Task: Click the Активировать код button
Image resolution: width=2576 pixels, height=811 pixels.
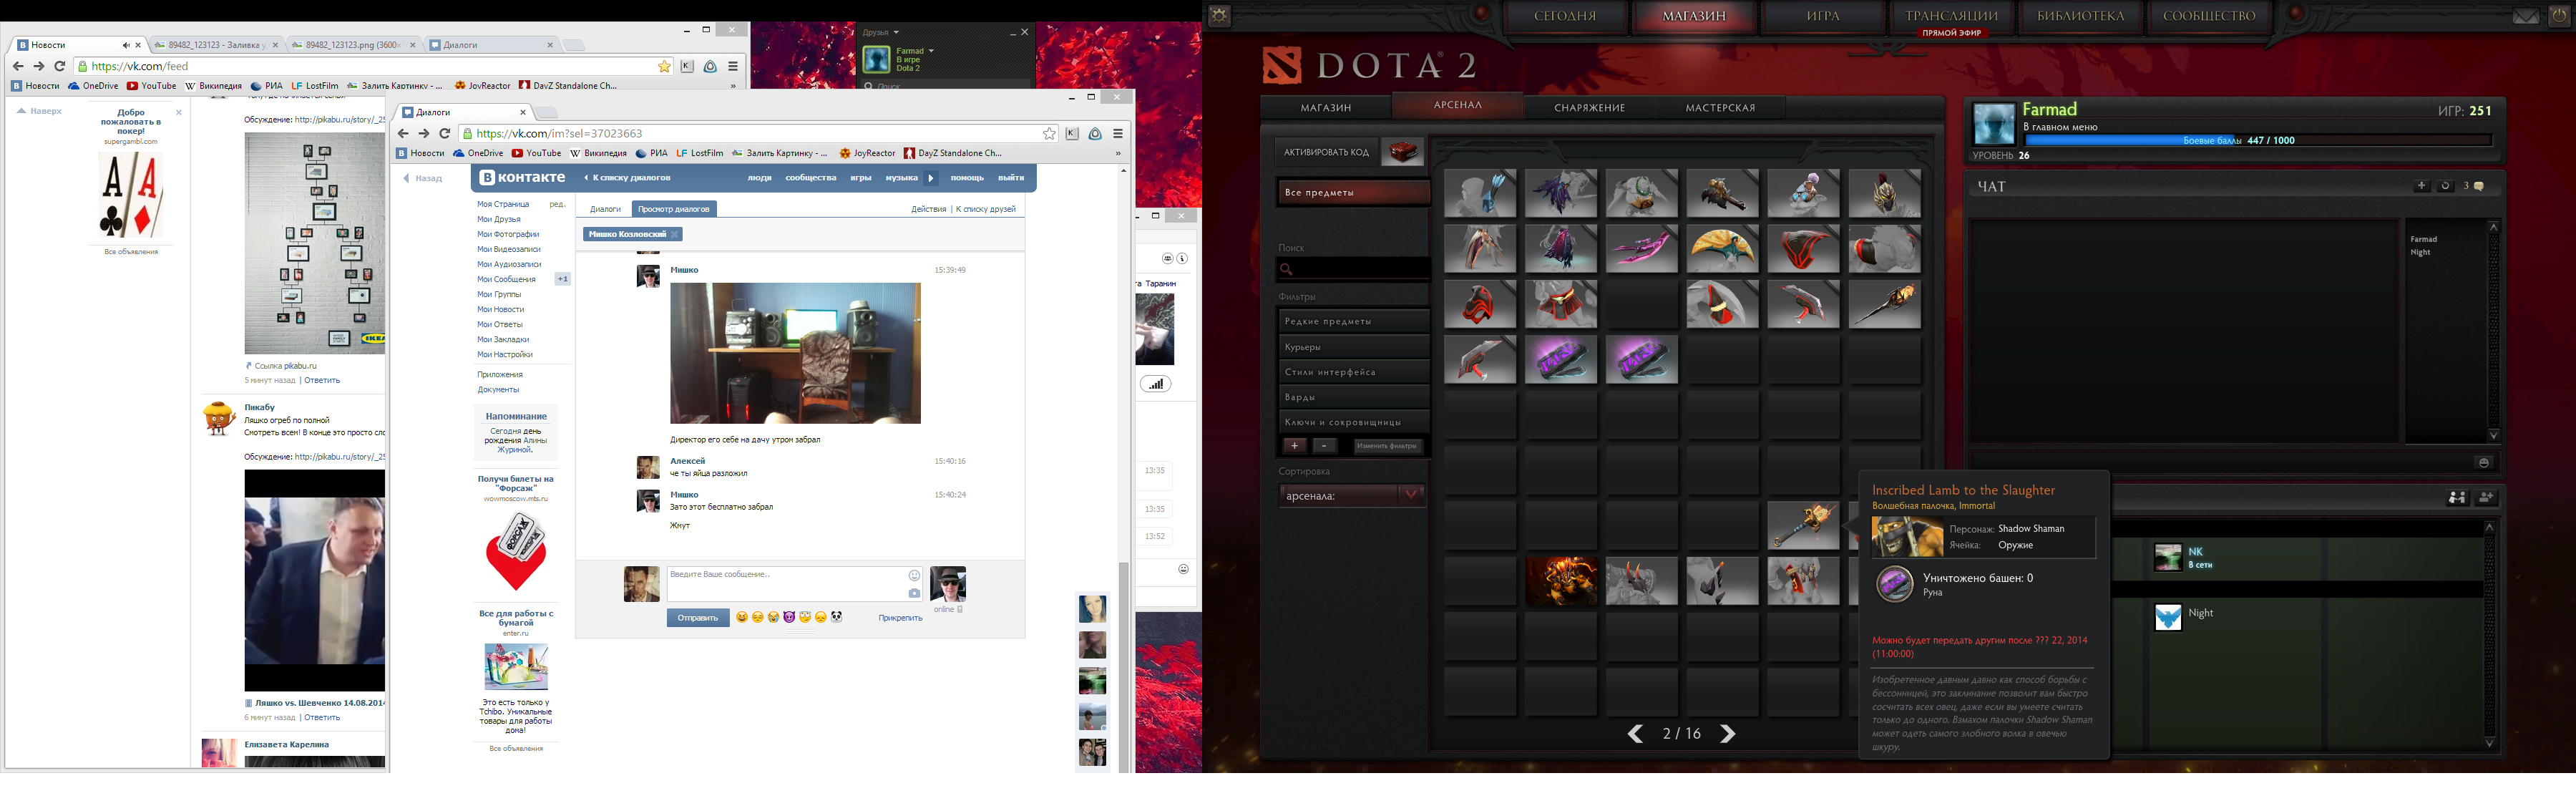Action: (1326, 152)
